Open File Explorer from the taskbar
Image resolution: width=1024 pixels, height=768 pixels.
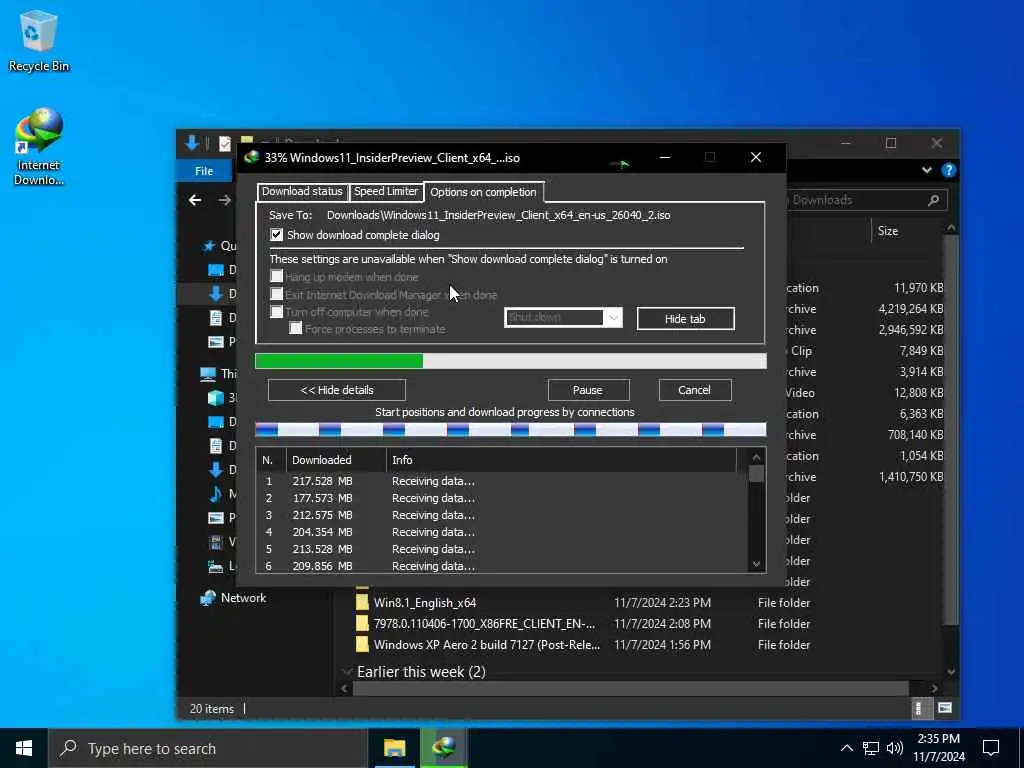pos(394,748)
